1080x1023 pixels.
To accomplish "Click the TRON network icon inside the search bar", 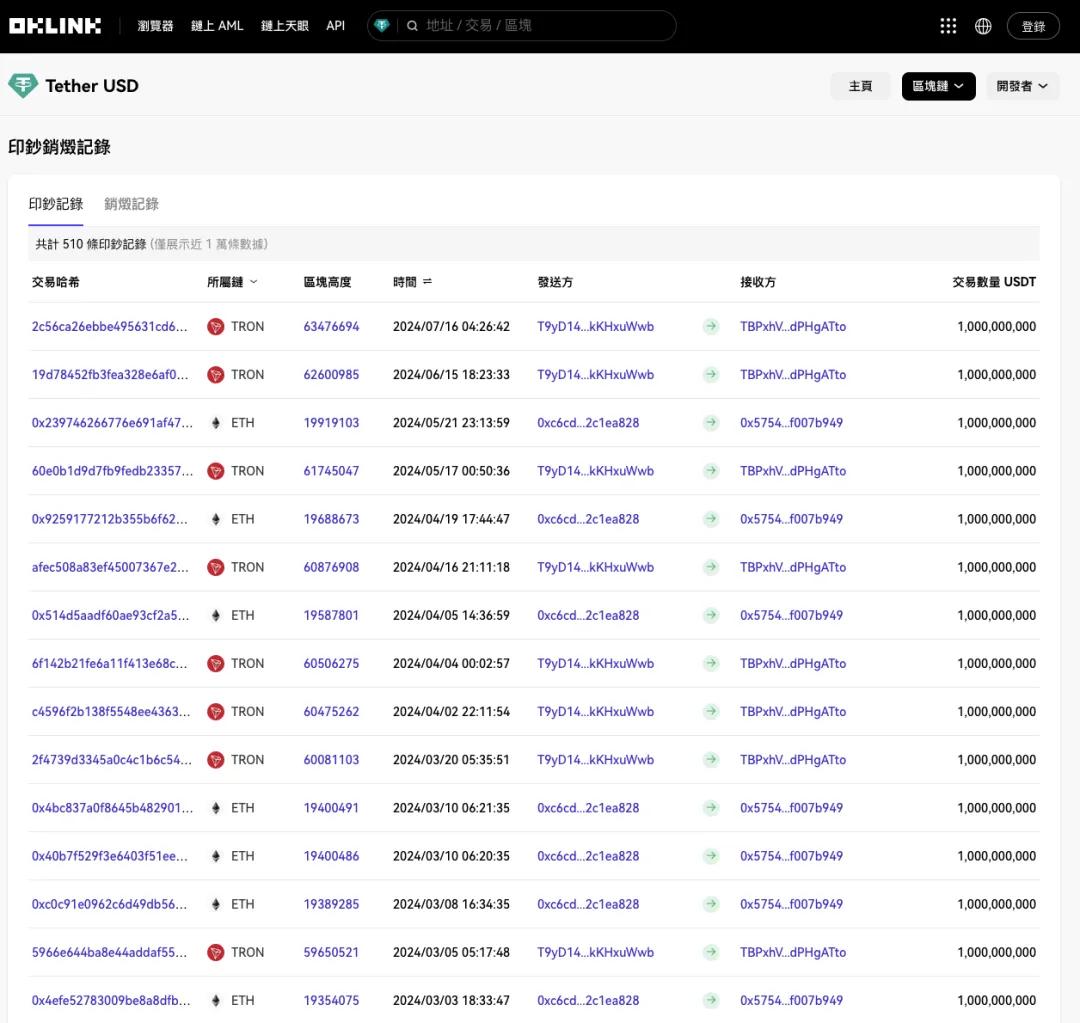I will (381, 25).
